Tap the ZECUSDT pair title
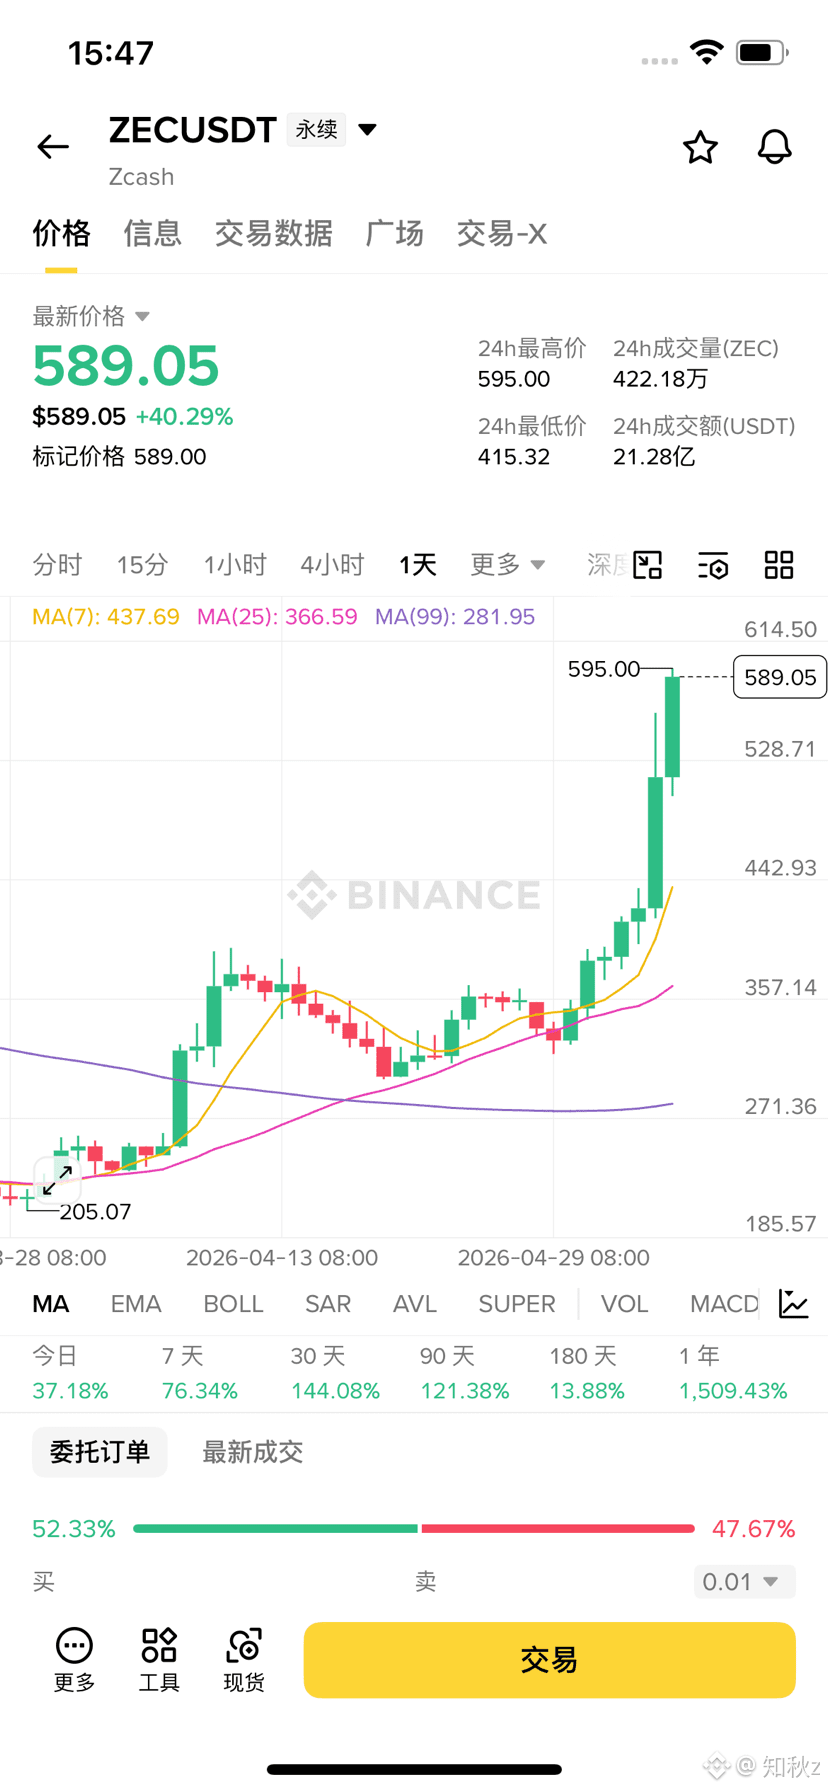828x1792 pixels. (x=192, y=130)
